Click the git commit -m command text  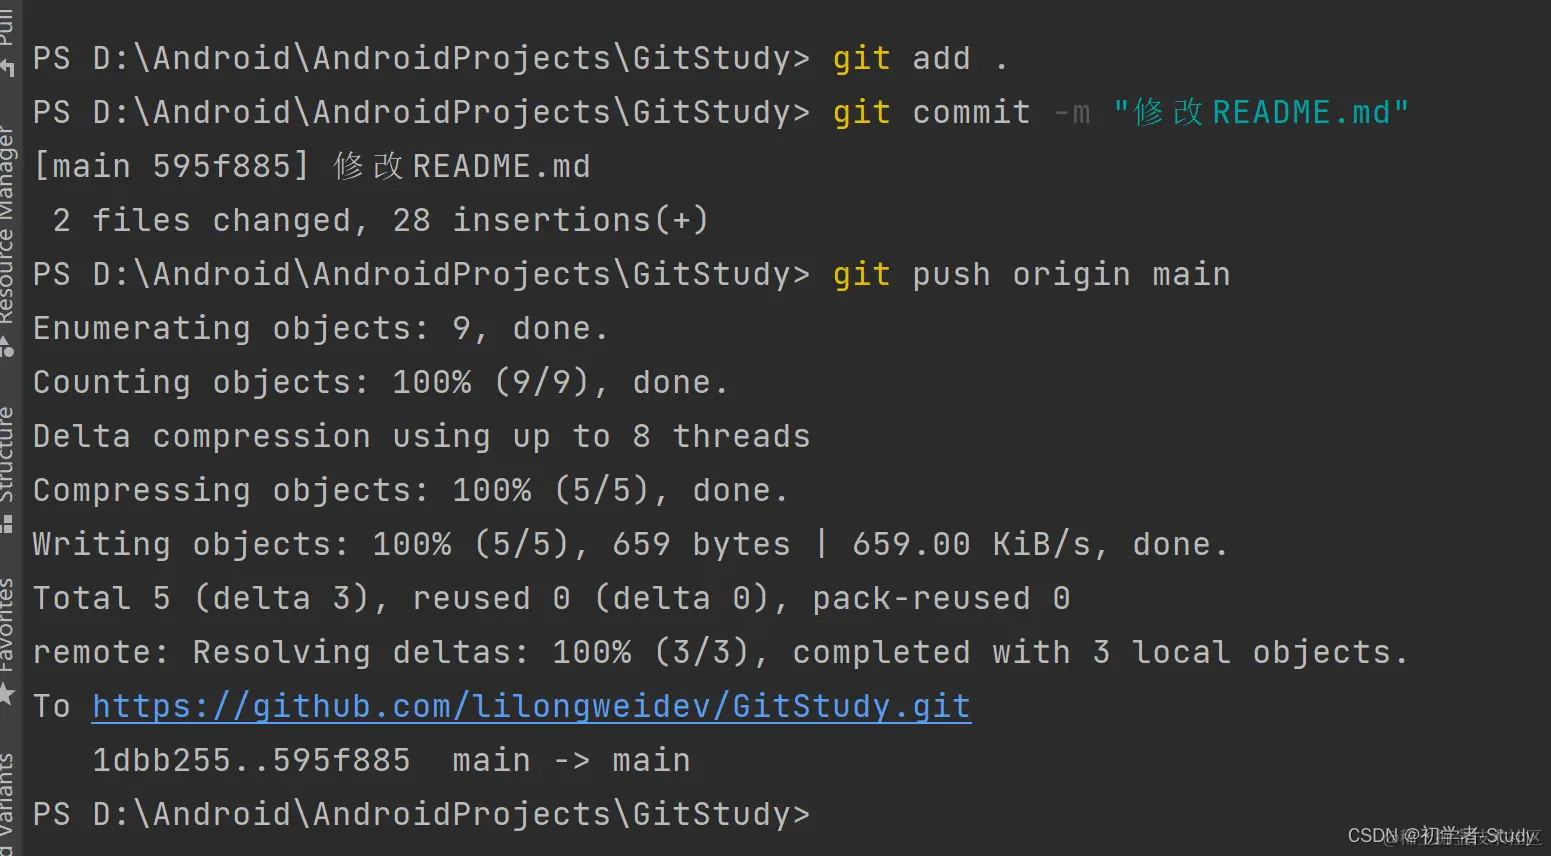pyautogui.click(x=1120, y=112)
